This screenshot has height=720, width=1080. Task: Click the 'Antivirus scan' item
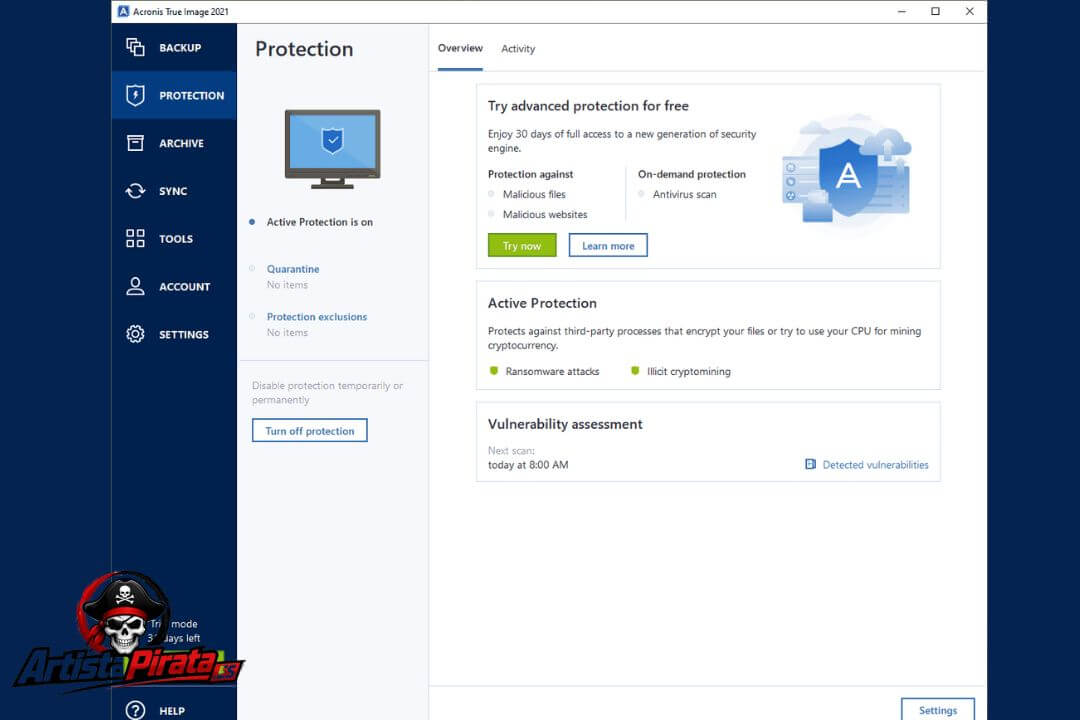pos(685,194)
